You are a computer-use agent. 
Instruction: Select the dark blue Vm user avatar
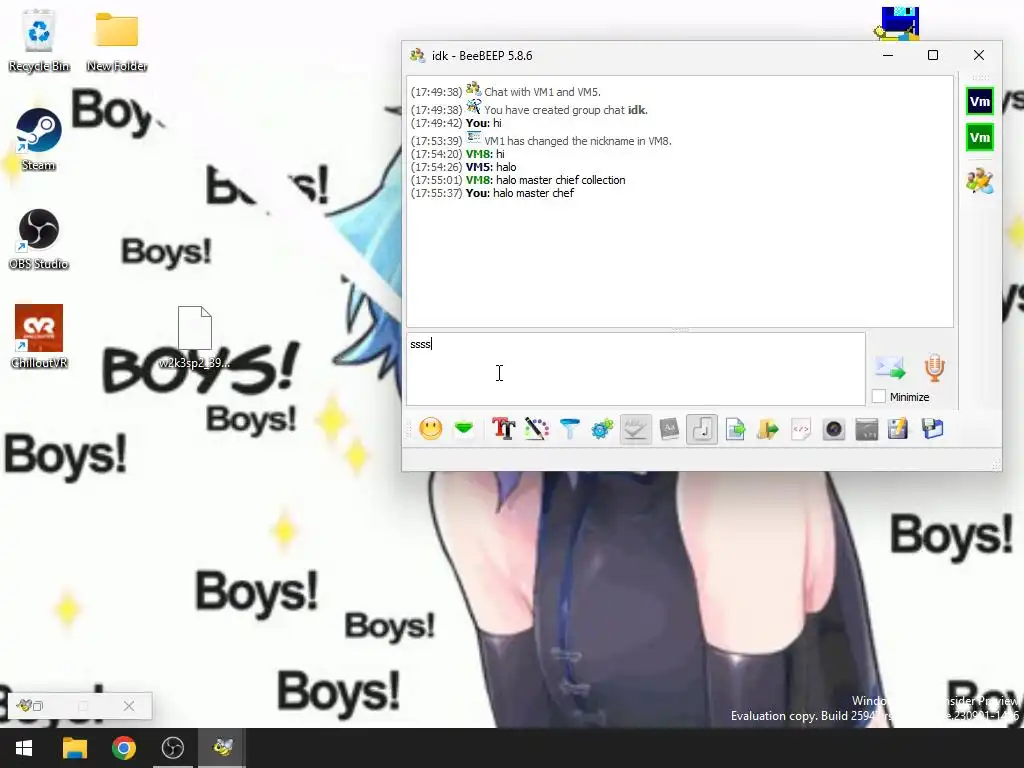tap(980, 101)
